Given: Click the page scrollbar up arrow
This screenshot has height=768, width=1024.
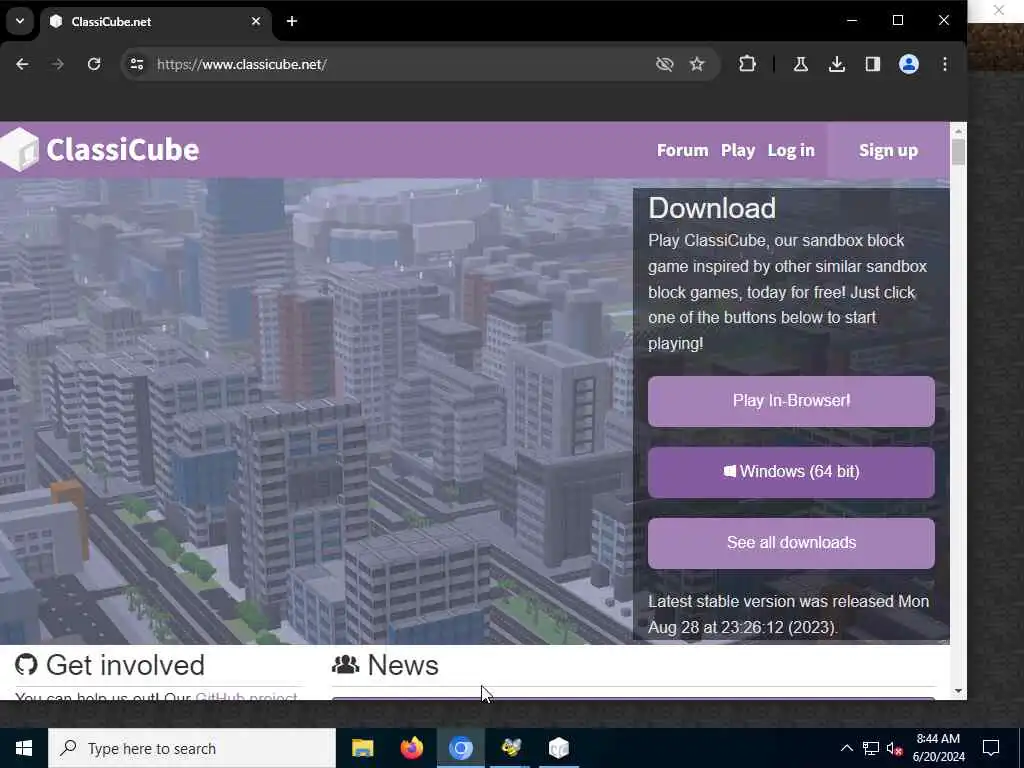Looking at the screenshot, I should click(958, 131).
